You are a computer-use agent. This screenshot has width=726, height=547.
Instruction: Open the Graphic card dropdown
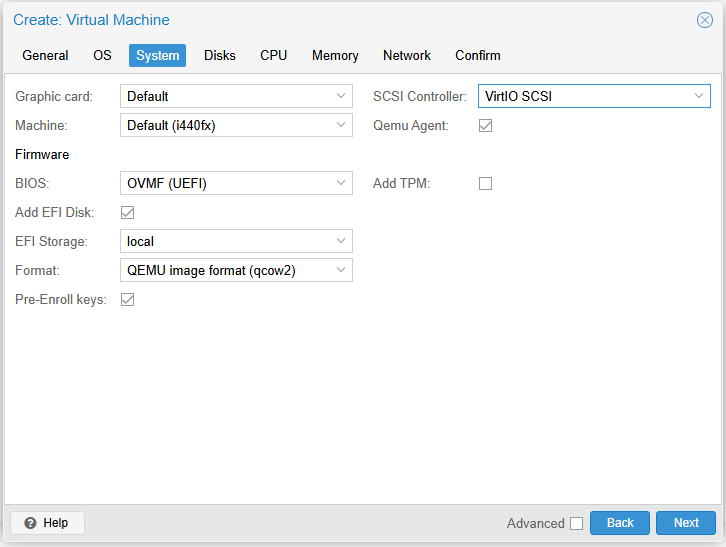click(236, 96)
